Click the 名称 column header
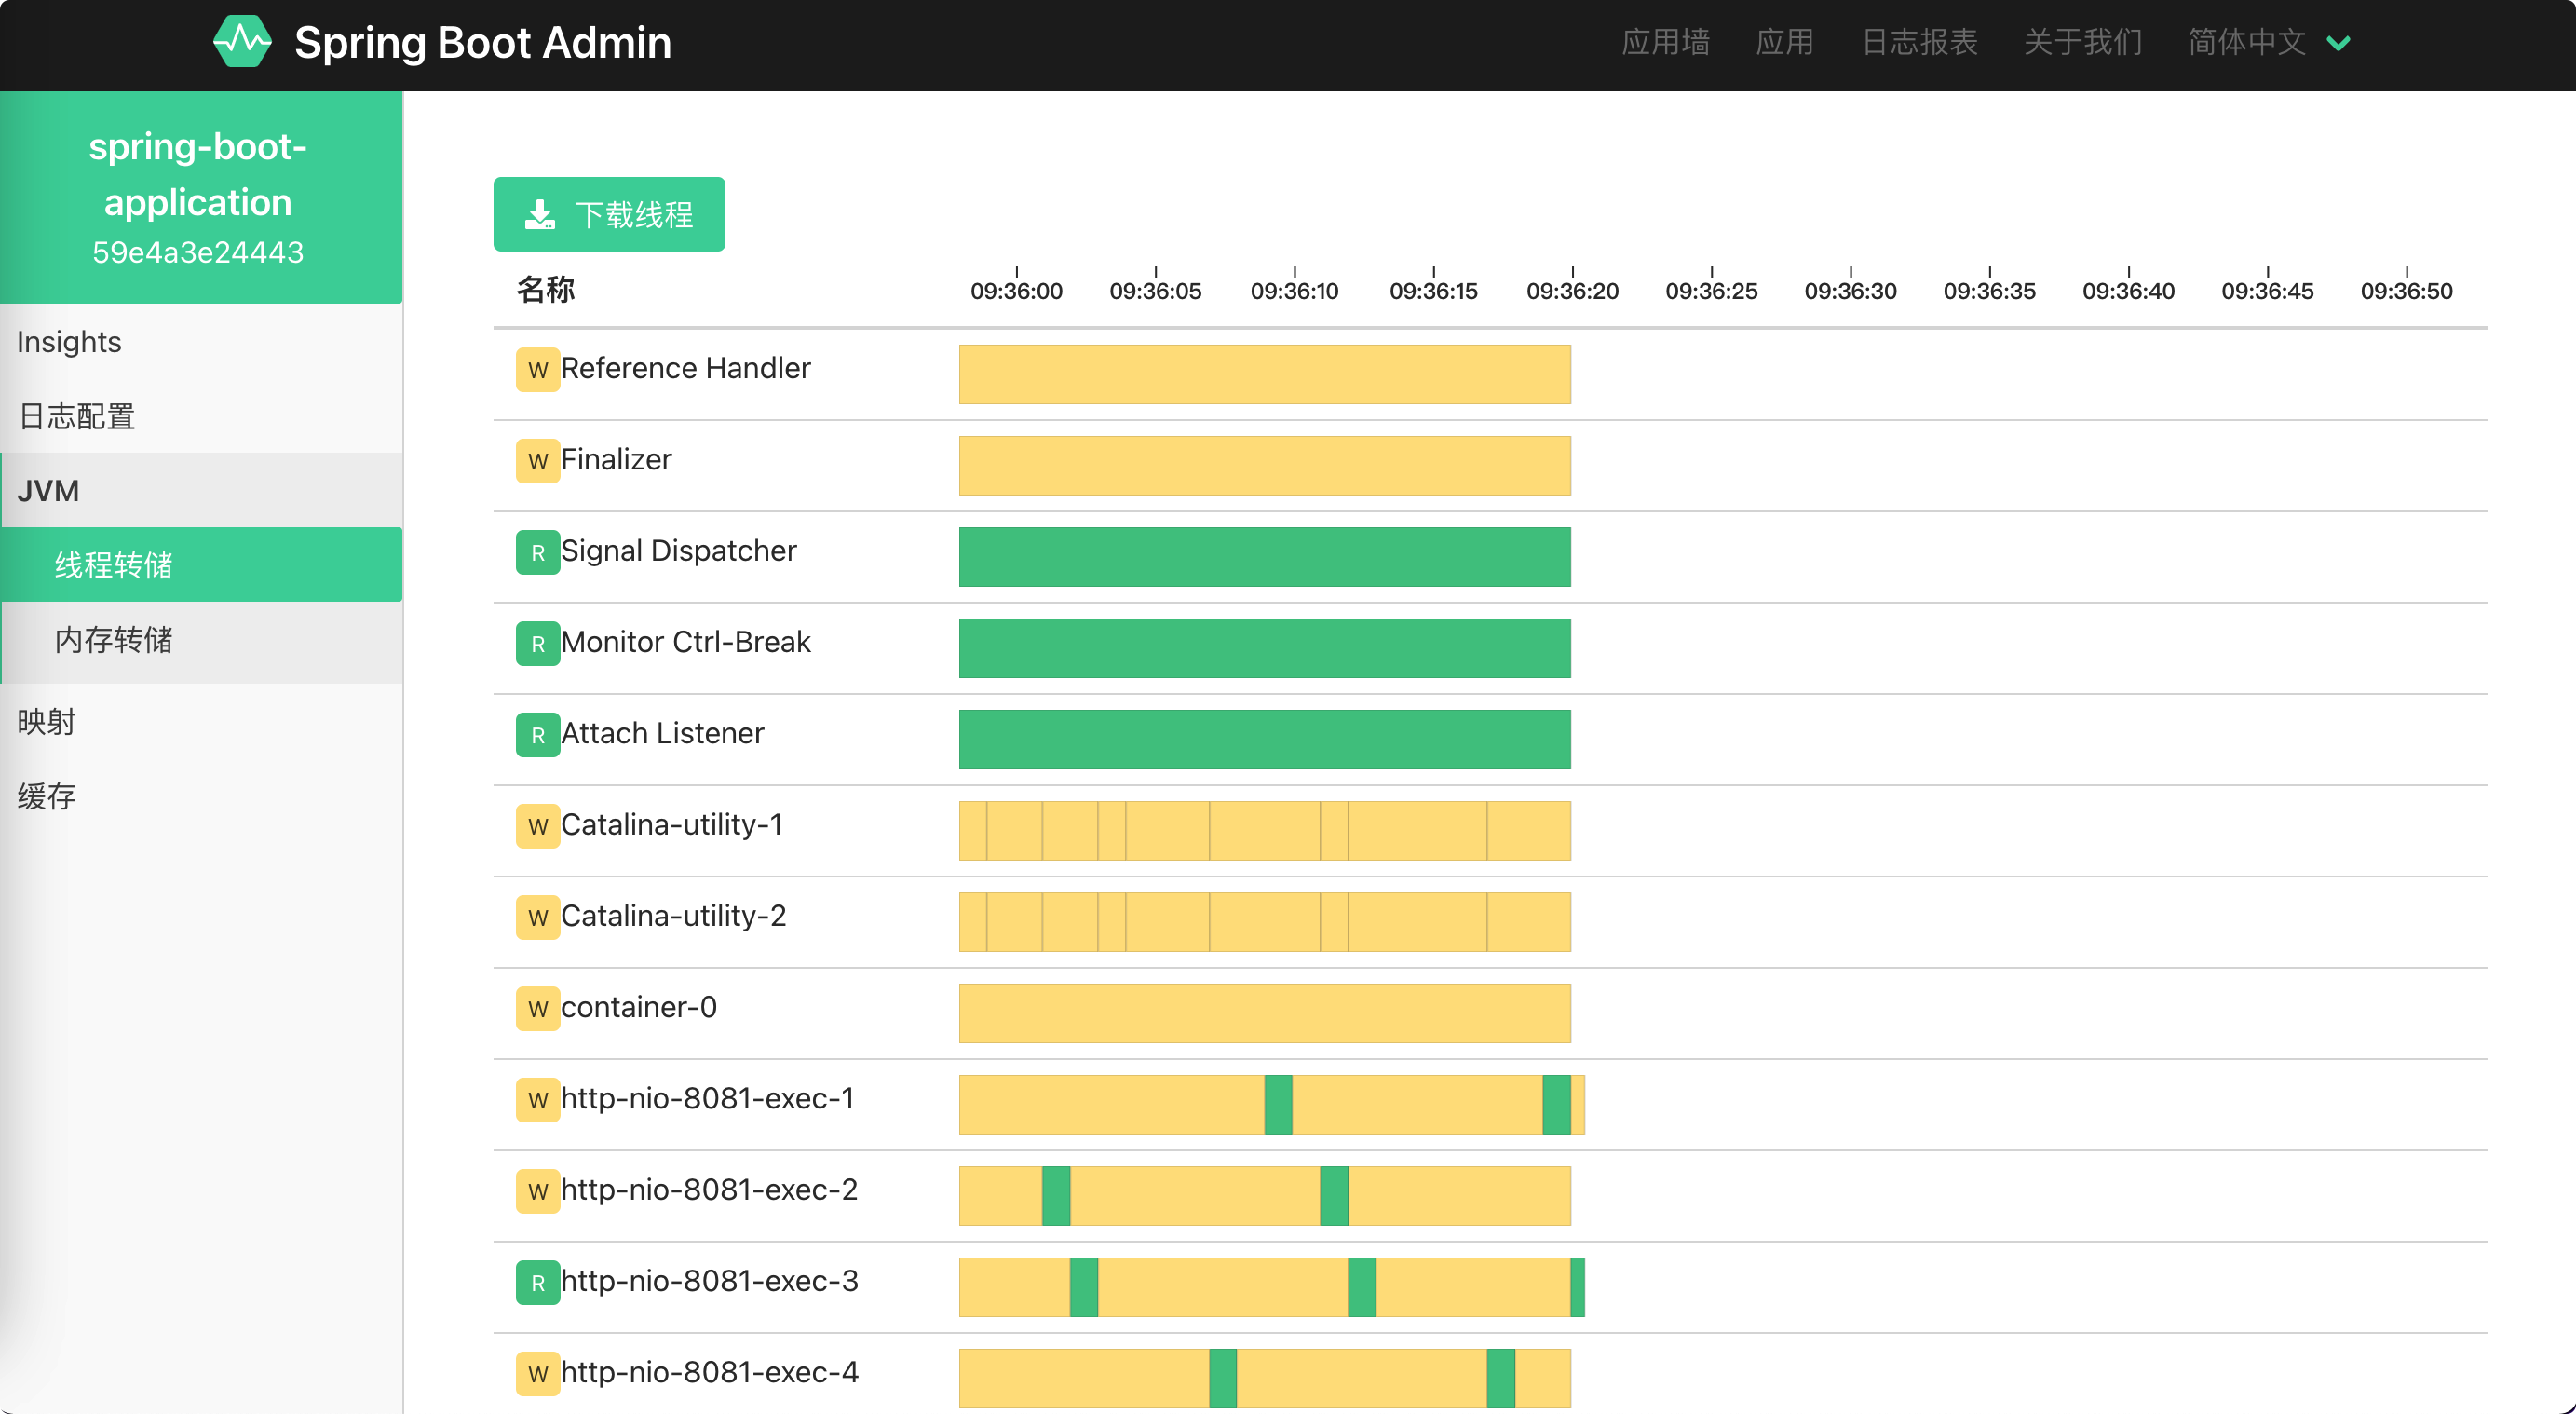 tap(545, 289)
